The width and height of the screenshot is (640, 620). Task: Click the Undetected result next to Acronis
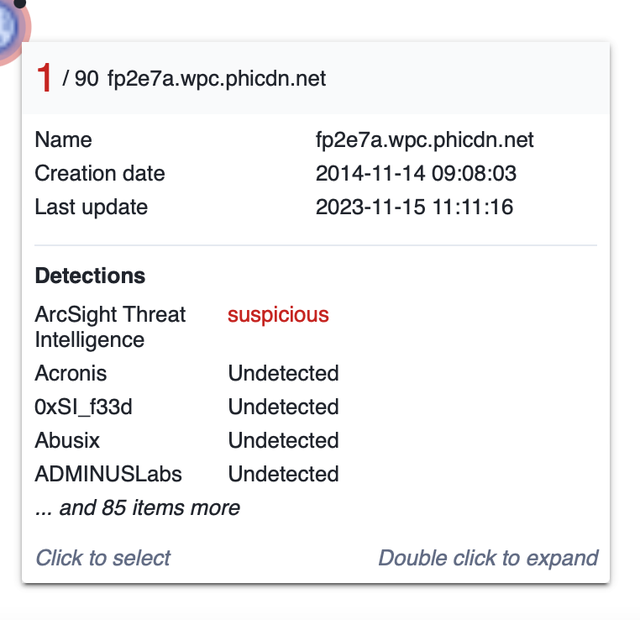pos(283,373)
